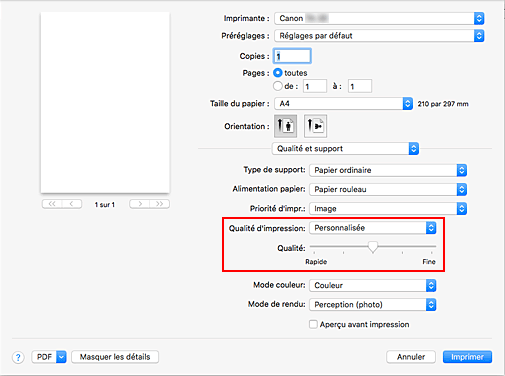505x376 pixels.
Task: Enable Aperçu avant impression checkbox
Action: click(313, 324)
